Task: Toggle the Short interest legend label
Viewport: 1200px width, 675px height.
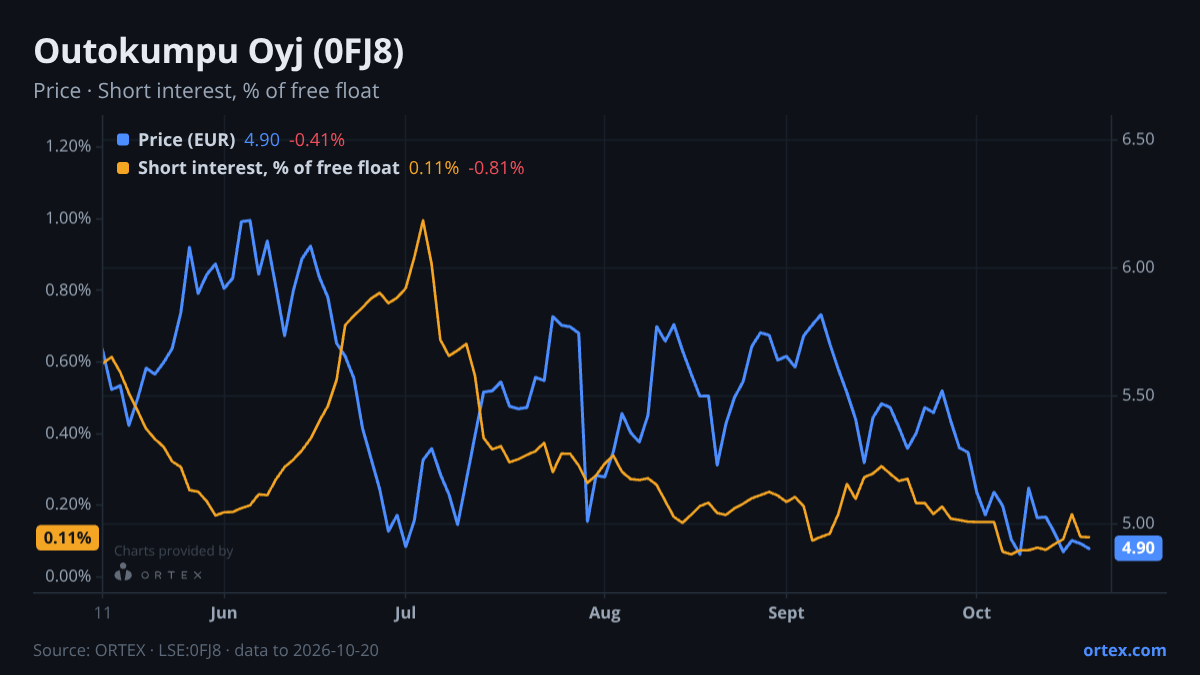Action: pyautogui.click(x=268, y=168)
